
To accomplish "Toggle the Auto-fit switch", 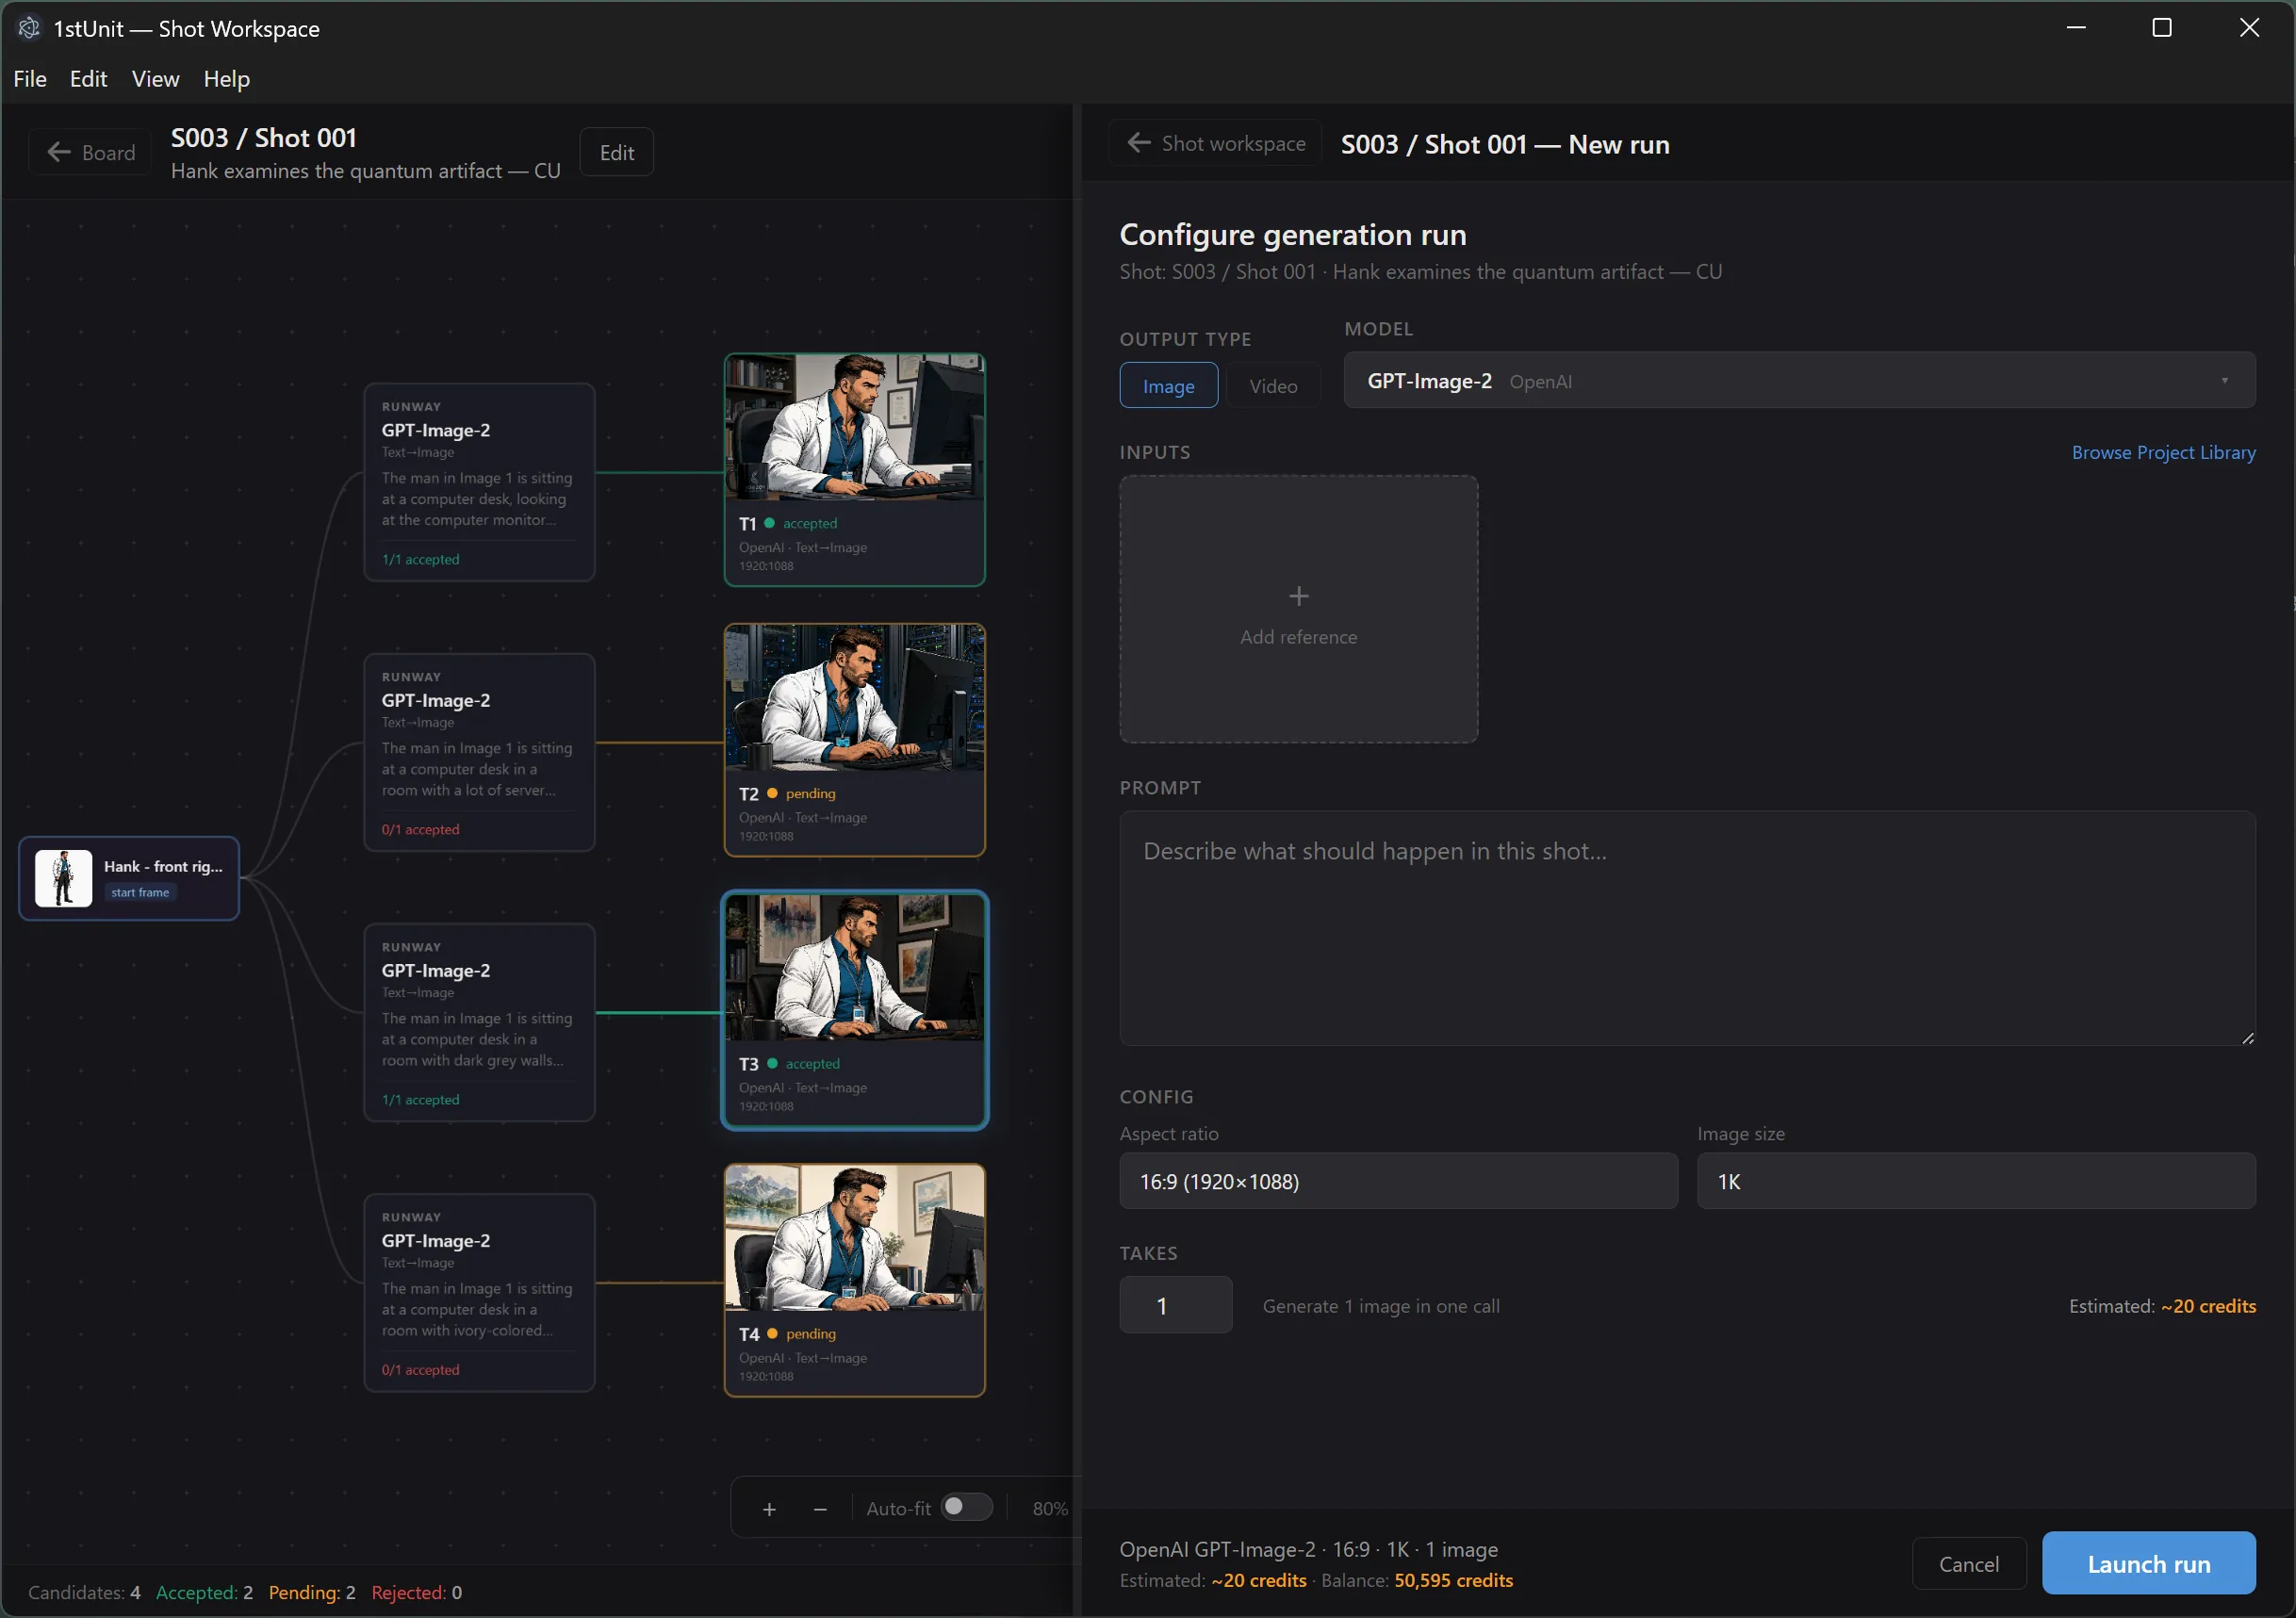I will coord(966,1507).
